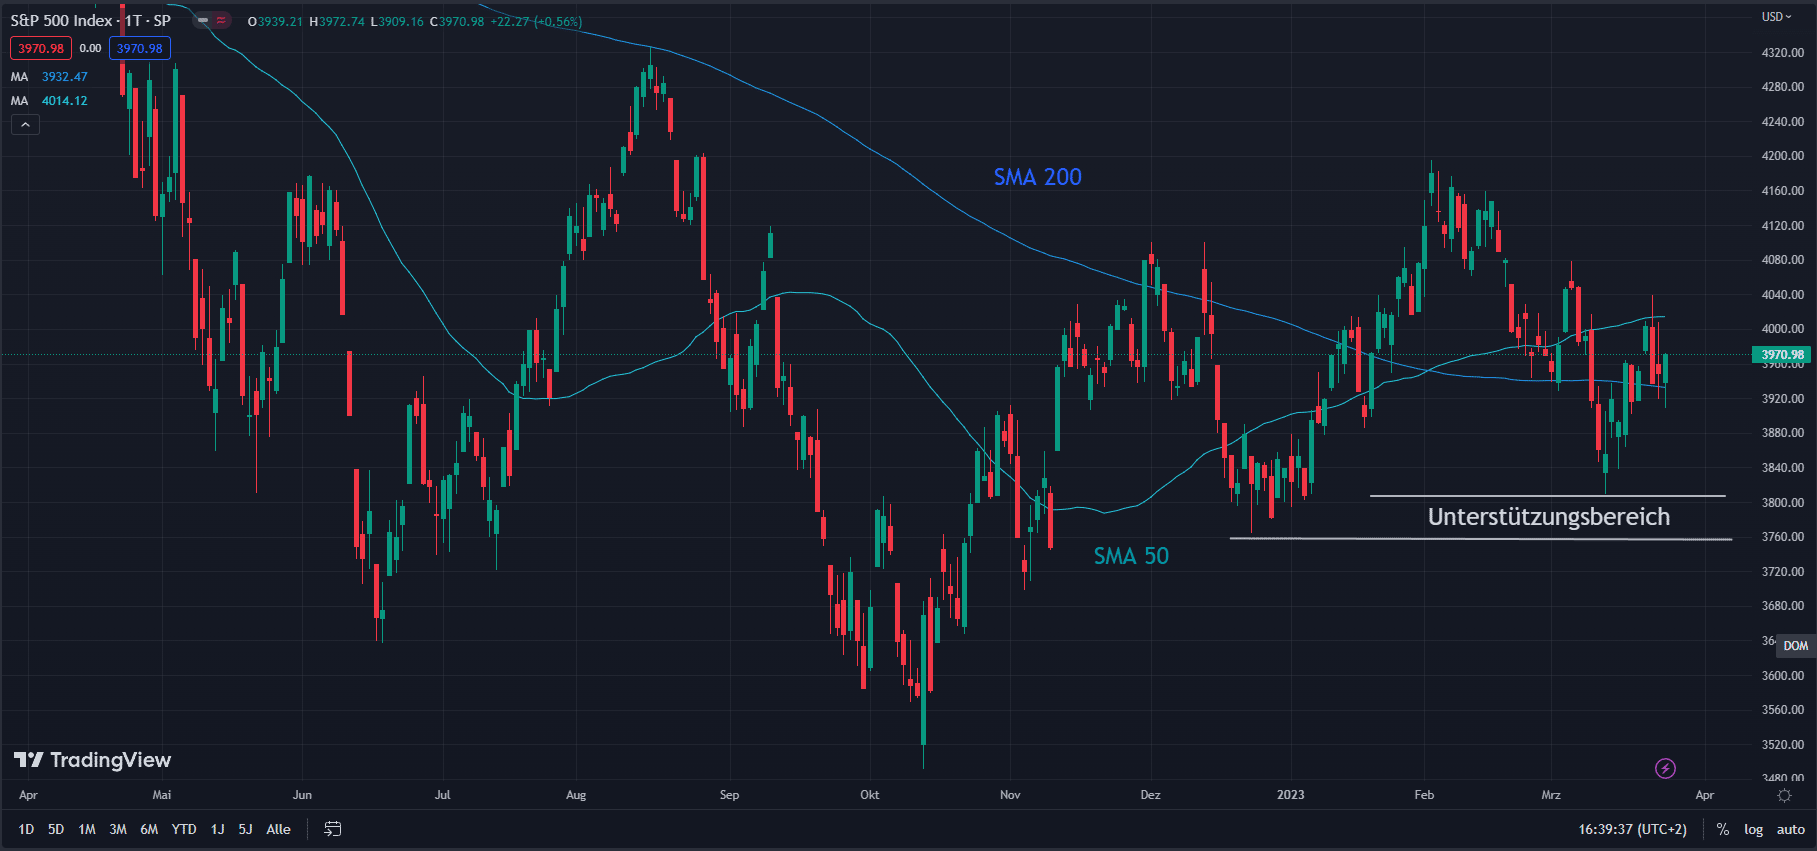Open the DOM panel button
The height and width of the screenshot is (851, 1817).
tap(1795, 646)
